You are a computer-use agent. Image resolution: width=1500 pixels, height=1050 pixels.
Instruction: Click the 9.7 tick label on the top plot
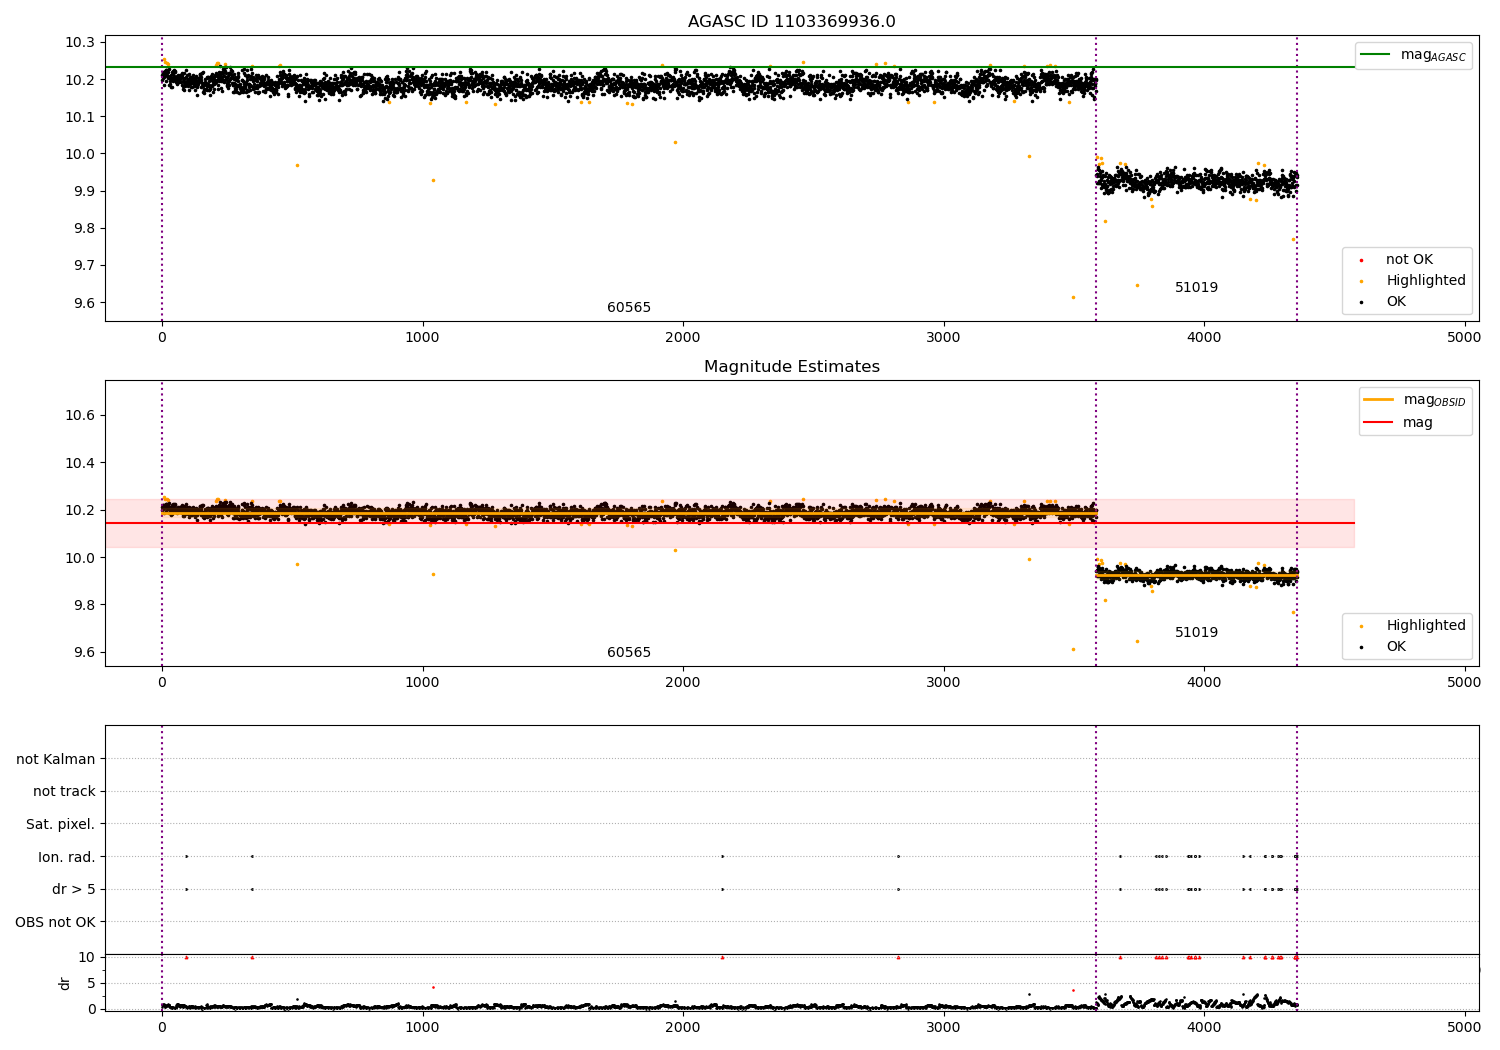[x=82, y=265]
